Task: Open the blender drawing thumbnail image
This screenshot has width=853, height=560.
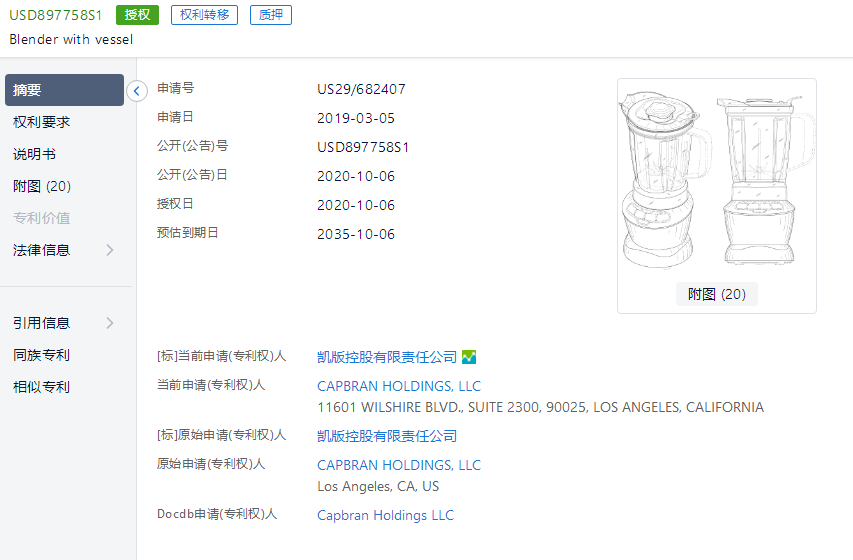Action: [717, 181]
